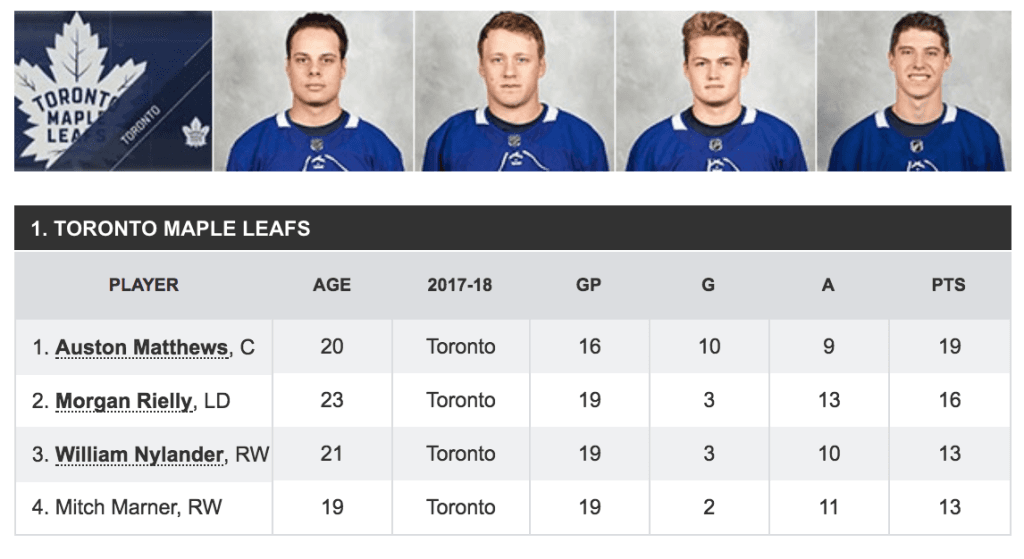Select Morgan Rielly's assists value 13

[829, 400]
